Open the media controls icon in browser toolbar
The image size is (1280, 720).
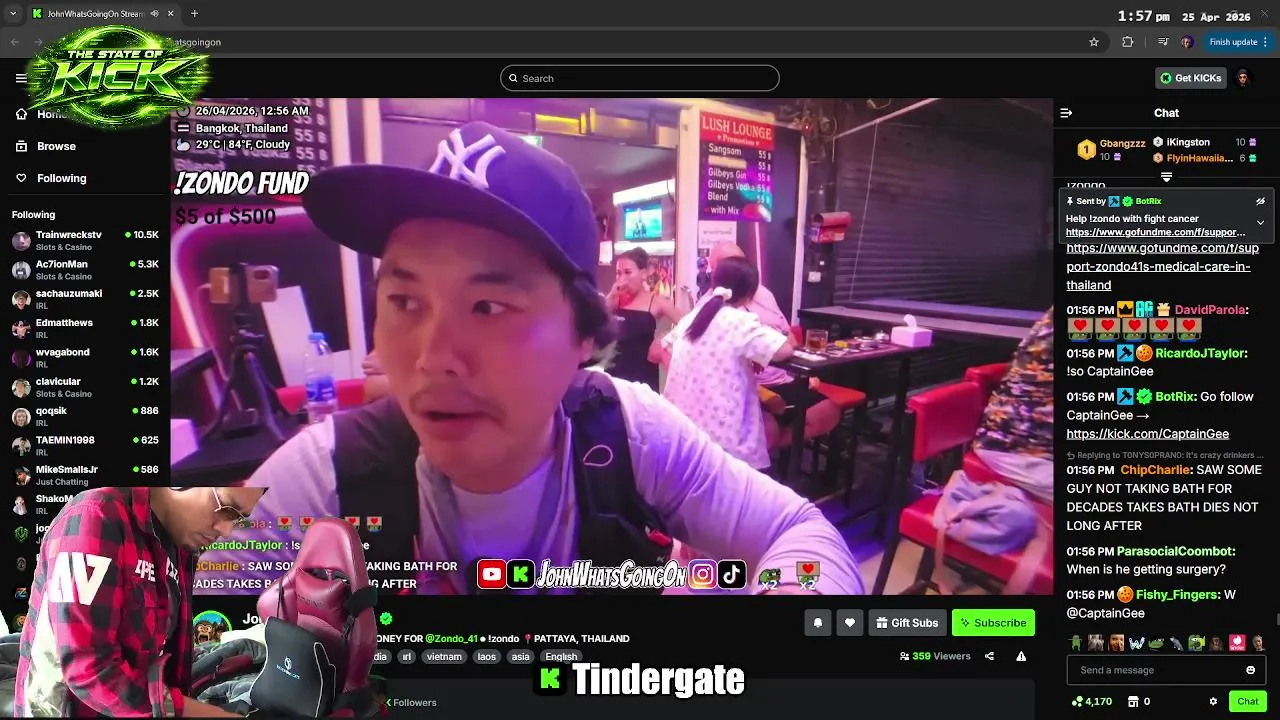click(1162, 42)
